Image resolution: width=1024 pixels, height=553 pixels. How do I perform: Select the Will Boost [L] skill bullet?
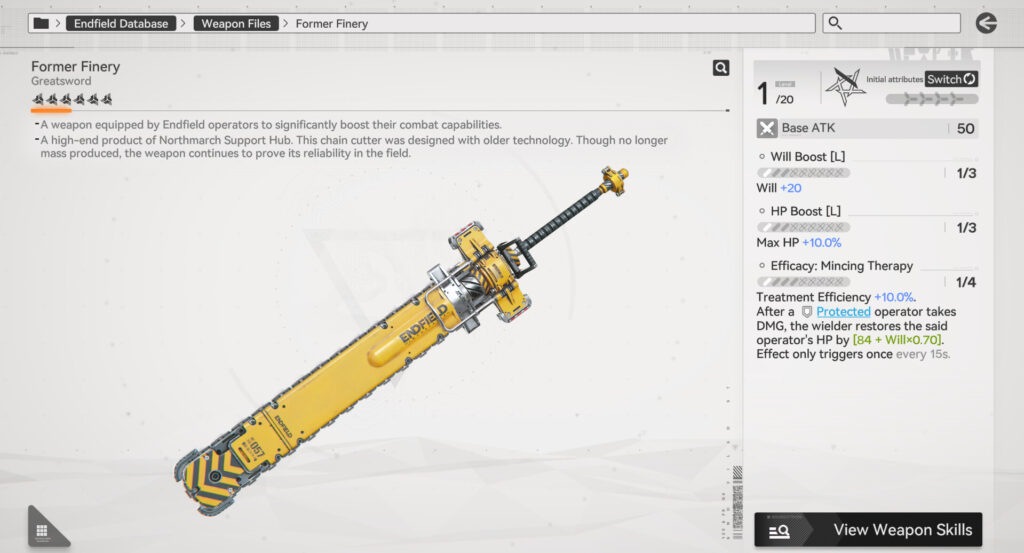point(762,157)
